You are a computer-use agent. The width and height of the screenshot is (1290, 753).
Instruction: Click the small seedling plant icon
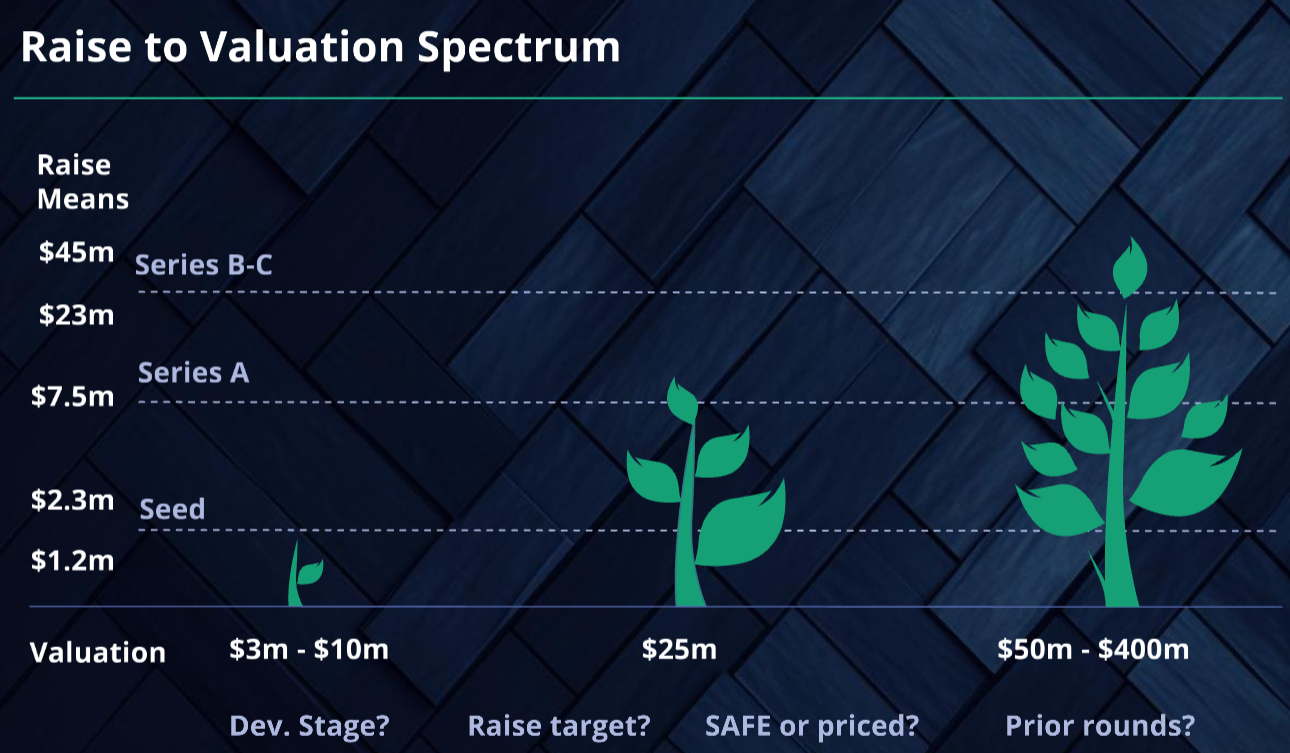tap(304, 572)
